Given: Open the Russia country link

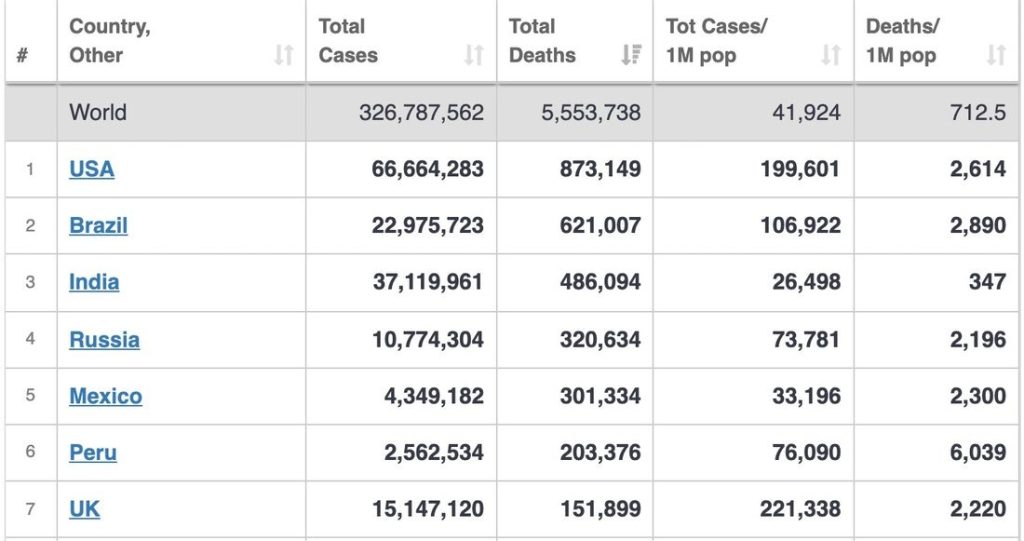Looking at the screenshot, I should pyautogui.click(x=104, y=339).
